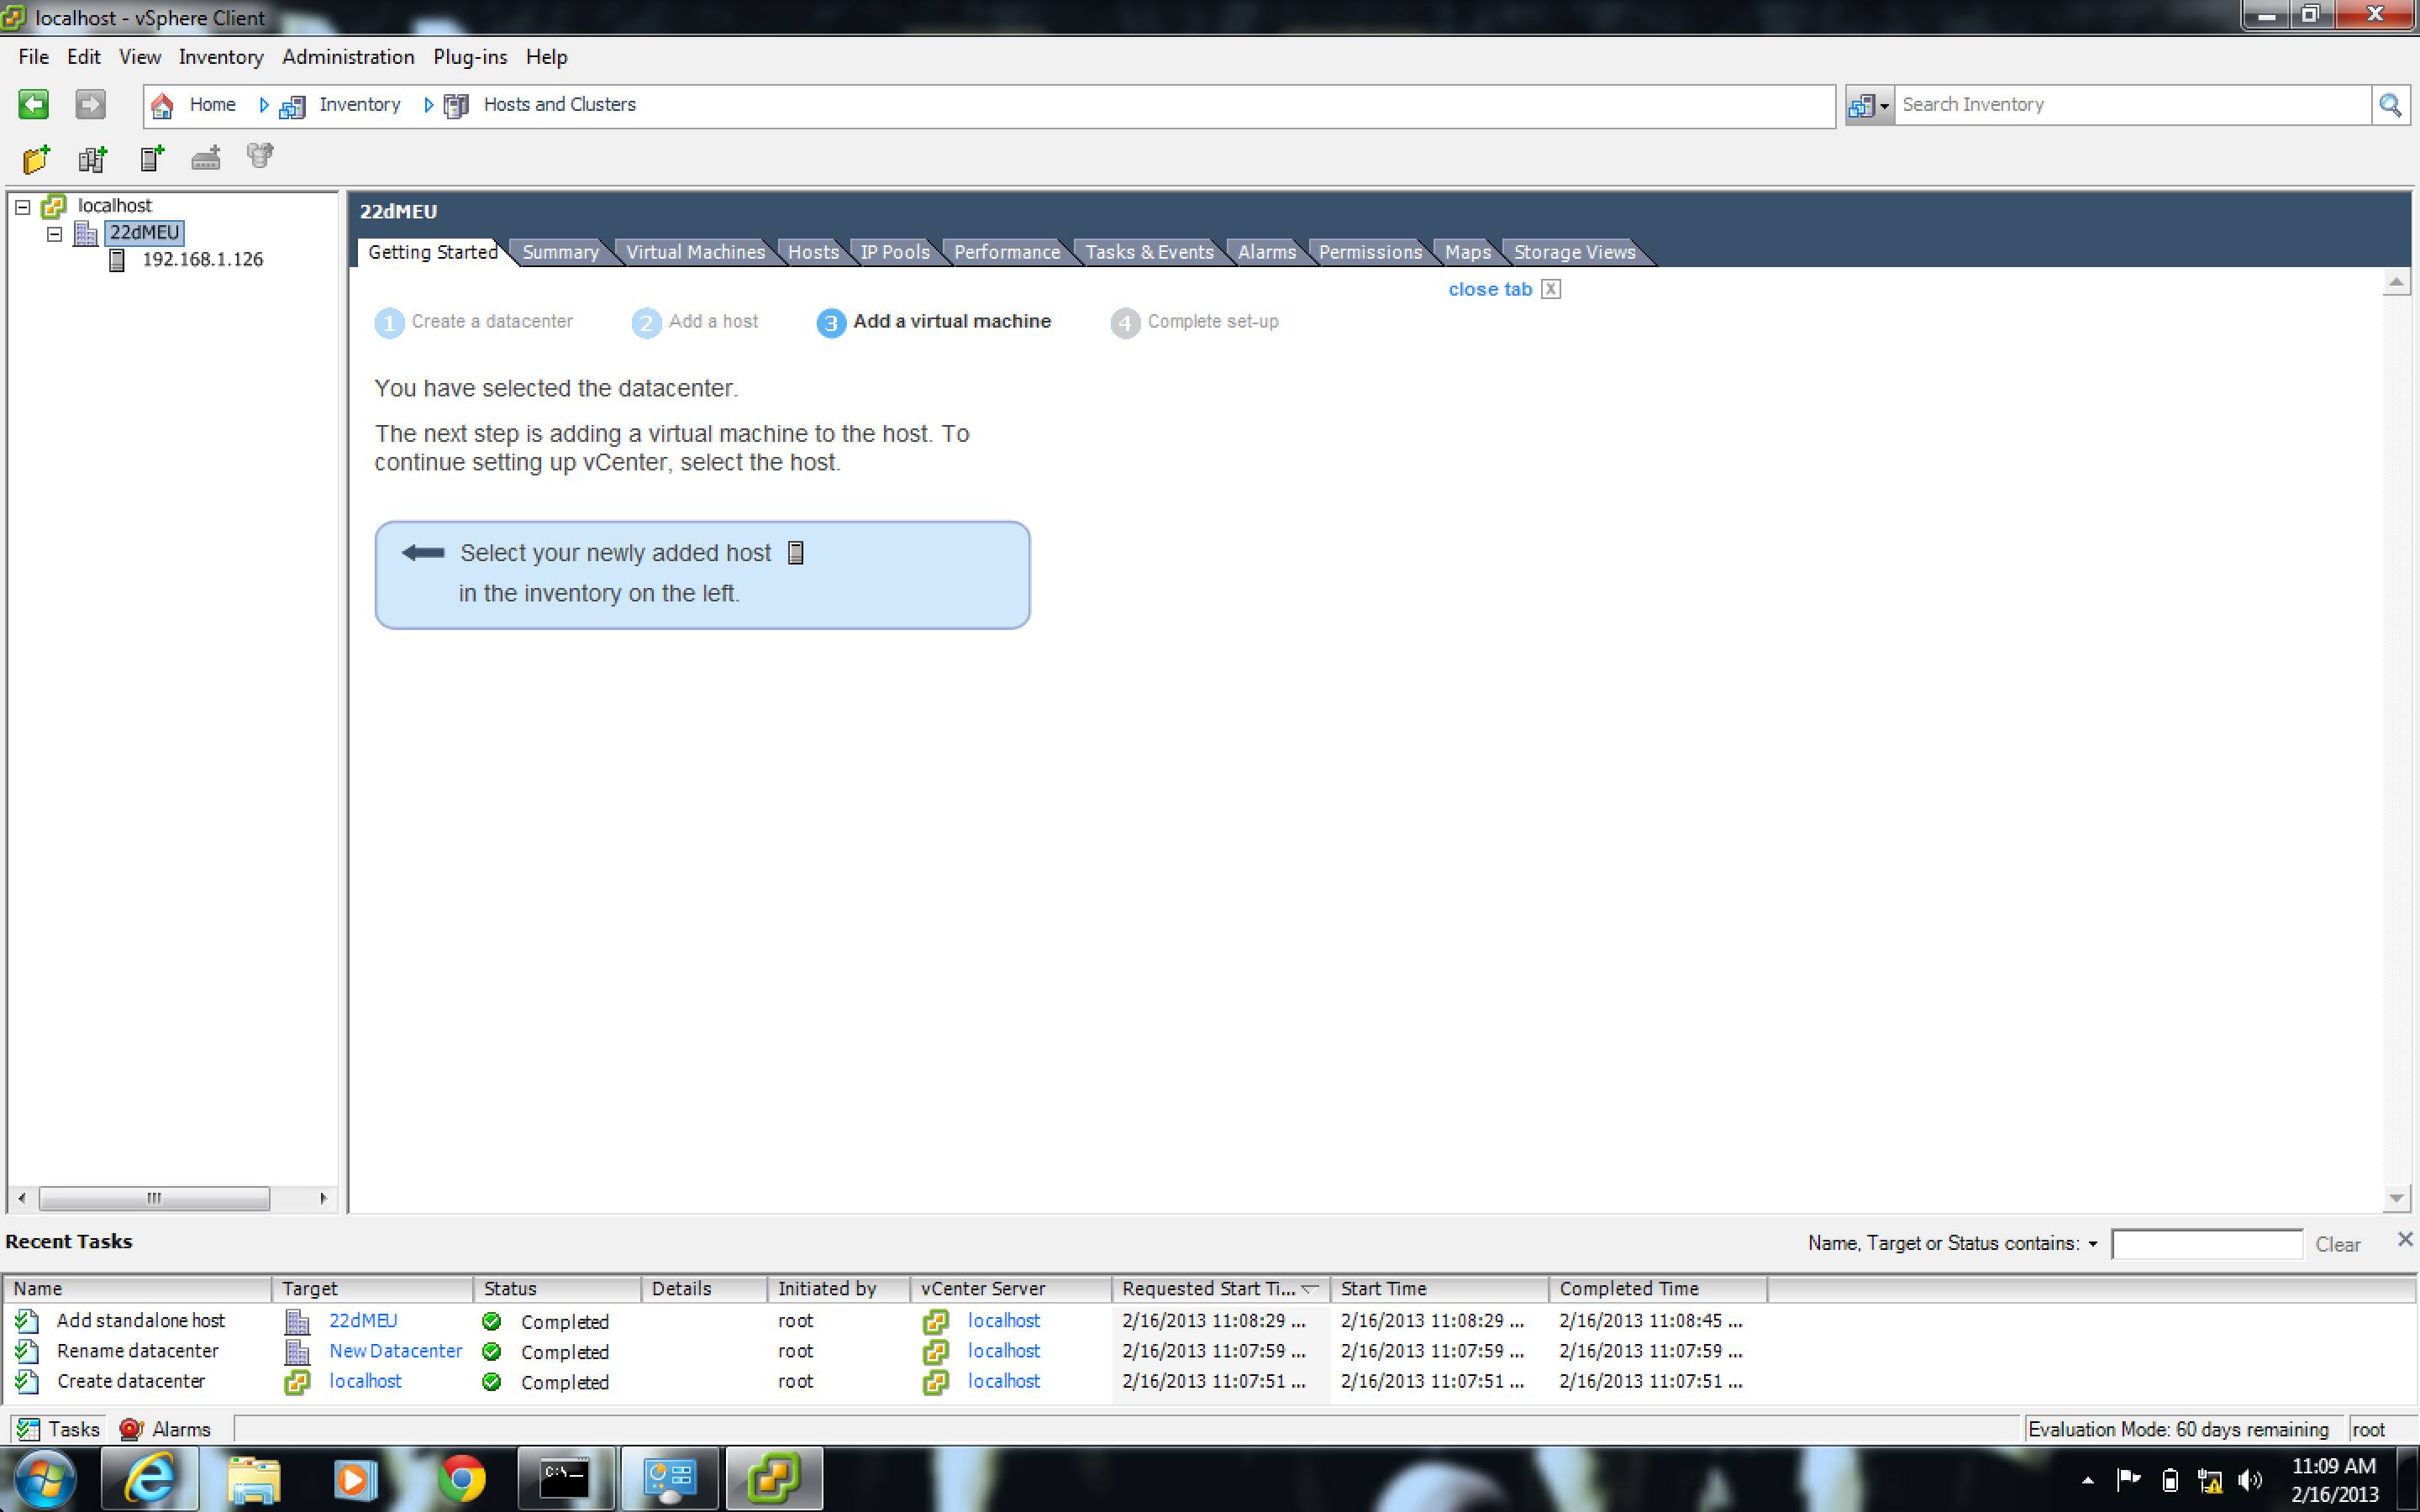Click the Recent Tasks filter text field
This screenshot has width=2420, height=1512.
pos(2207,1244)
